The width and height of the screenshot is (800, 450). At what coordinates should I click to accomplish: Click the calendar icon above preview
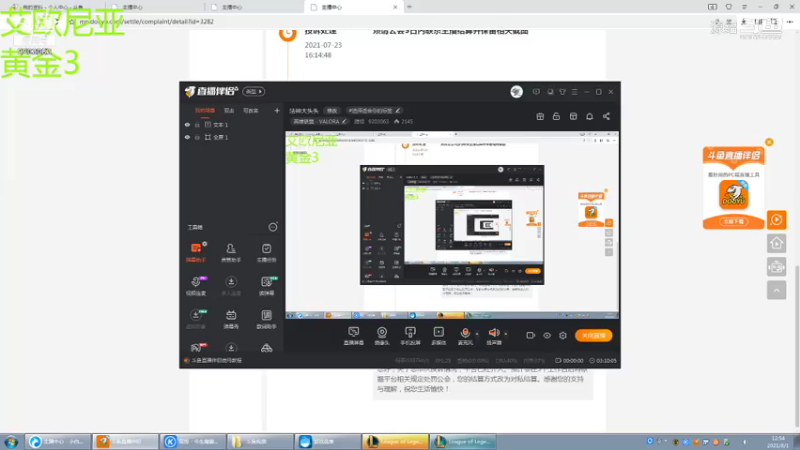coord(573,116)
